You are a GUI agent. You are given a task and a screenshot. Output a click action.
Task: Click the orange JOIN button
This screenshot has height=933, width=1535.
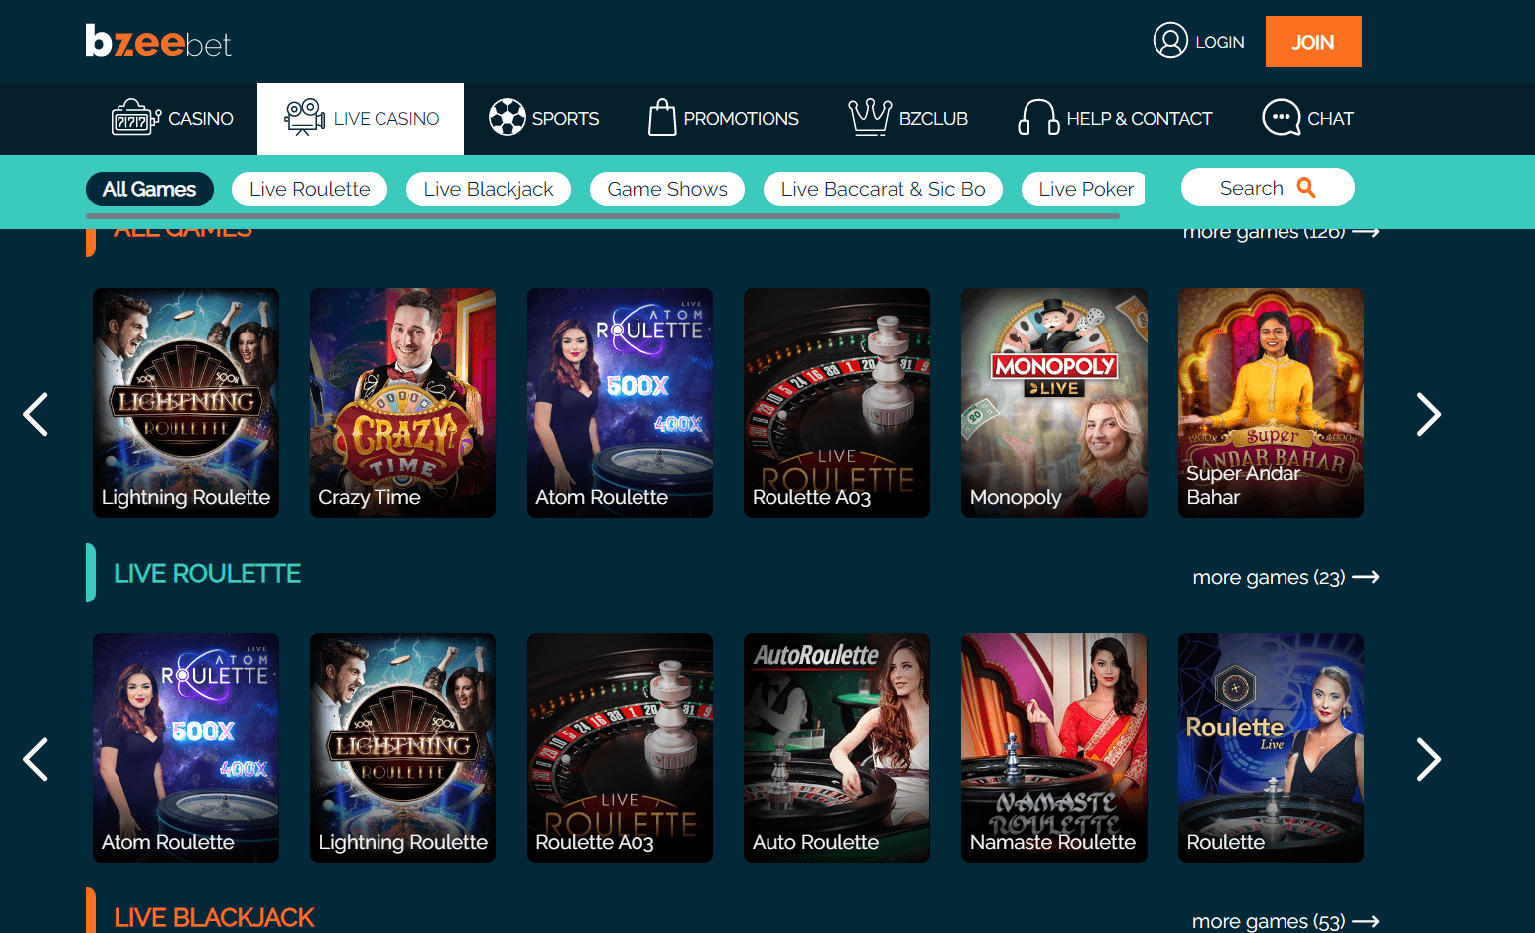point(1313,42)
